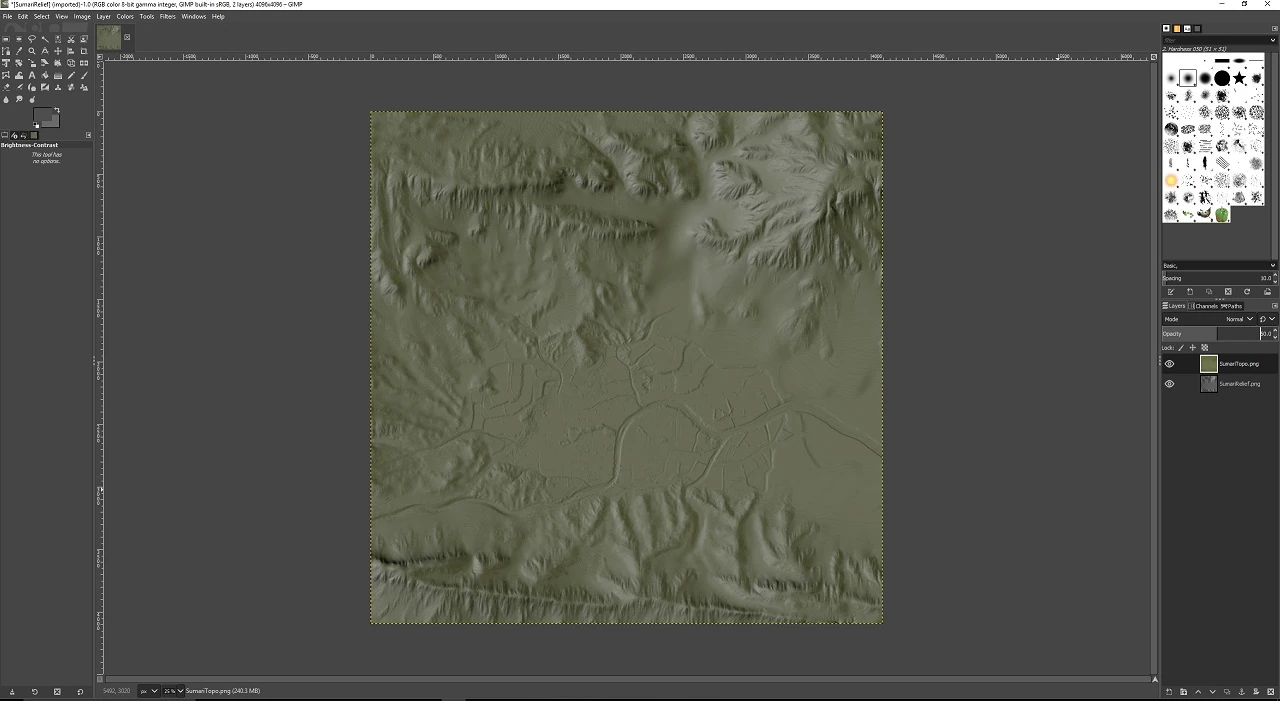Open the blend mode group switcher
This screenshot has height=701, width=1280.
coord(1267,319)
